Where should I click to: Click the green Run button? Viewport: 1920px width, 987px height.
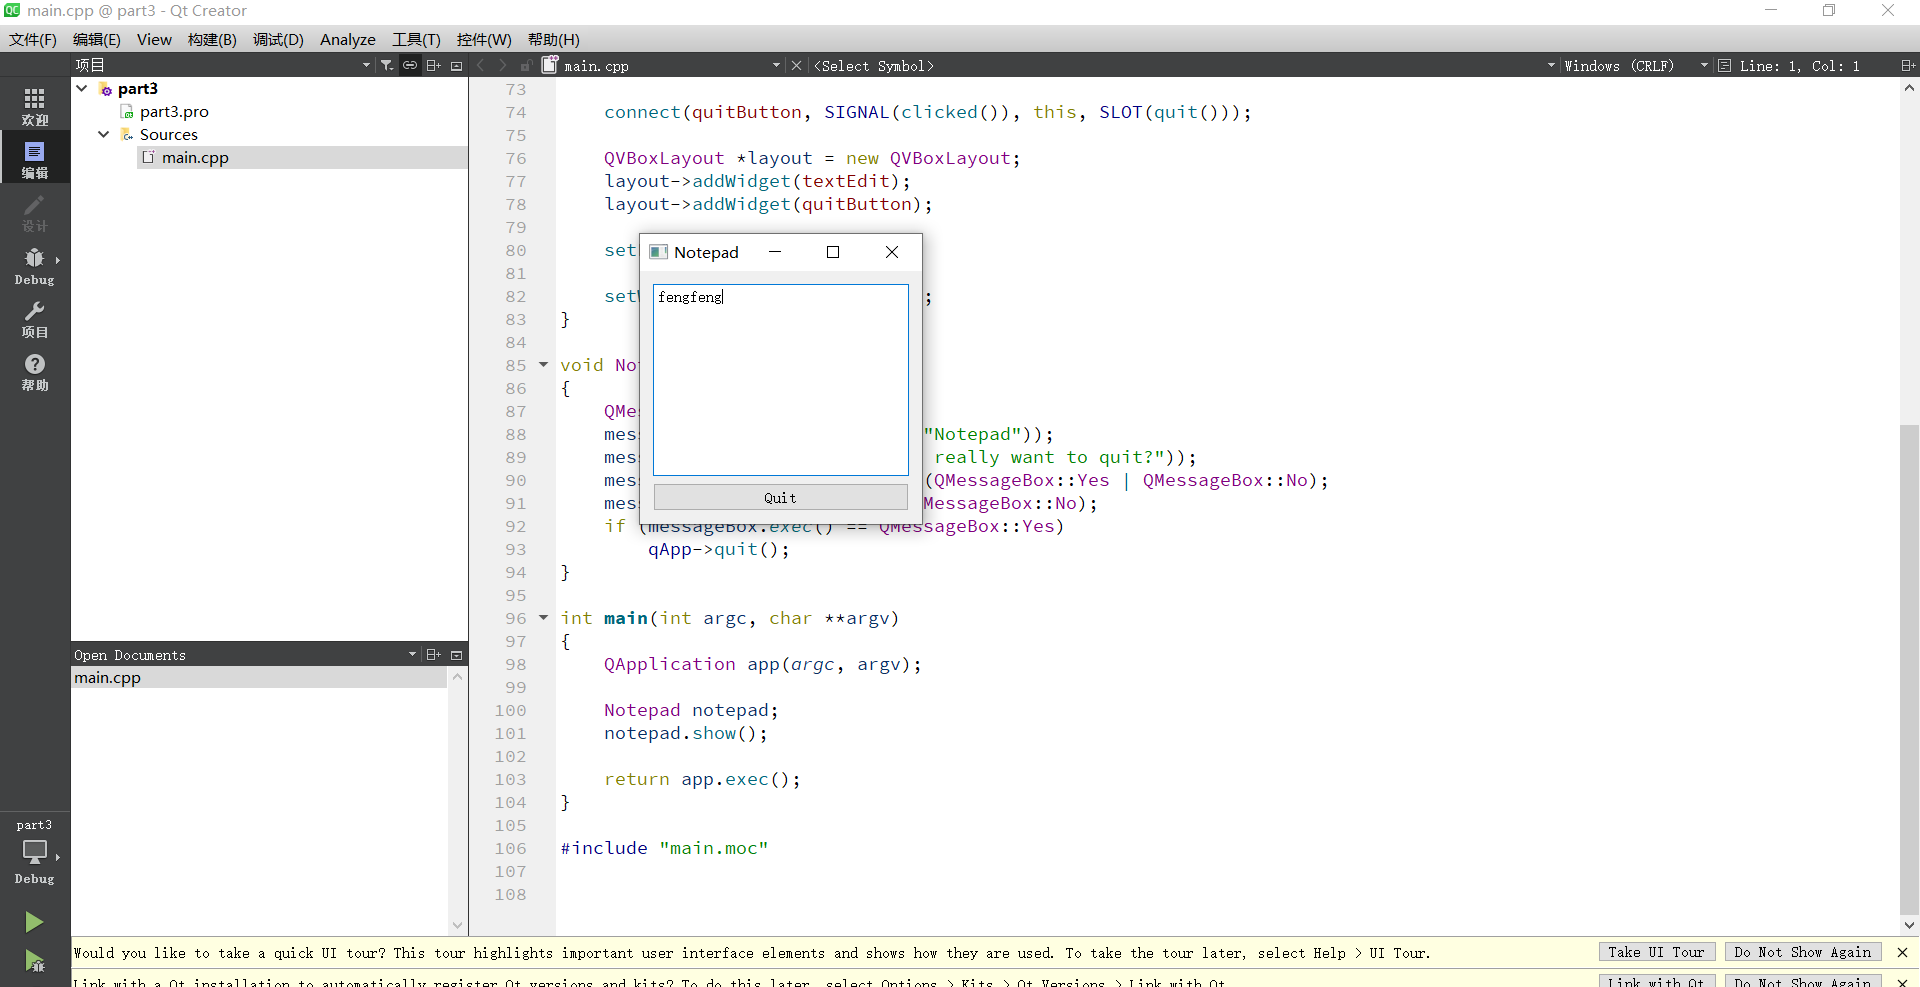tap(34, 921)
